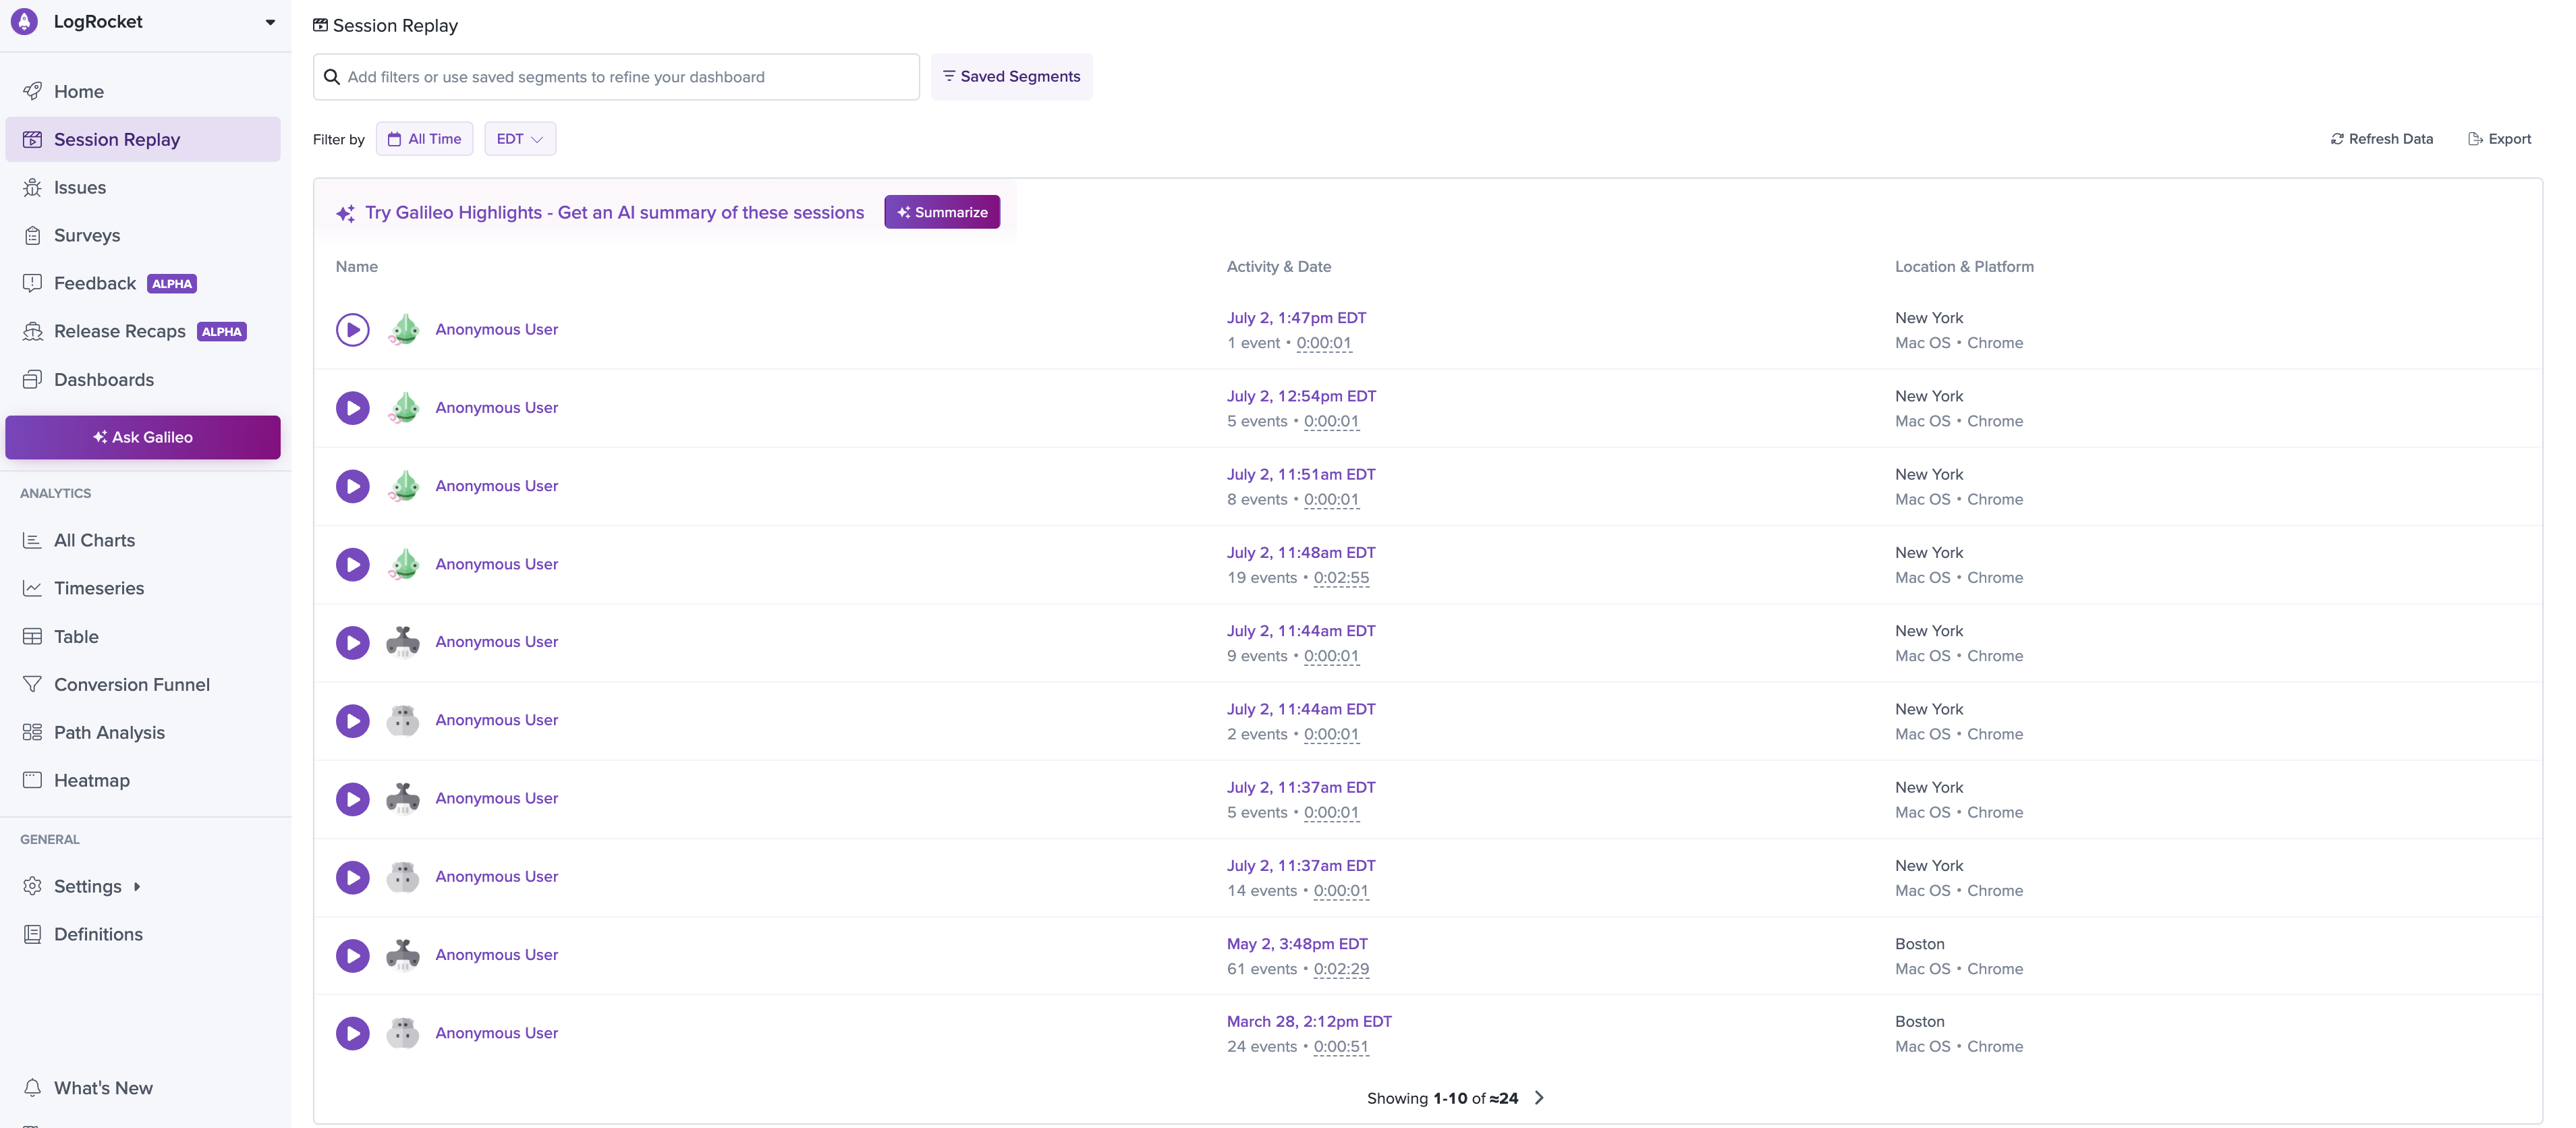Play the July 2, 1:47pm session
Screen dimensions: 2576x1128
352,329
